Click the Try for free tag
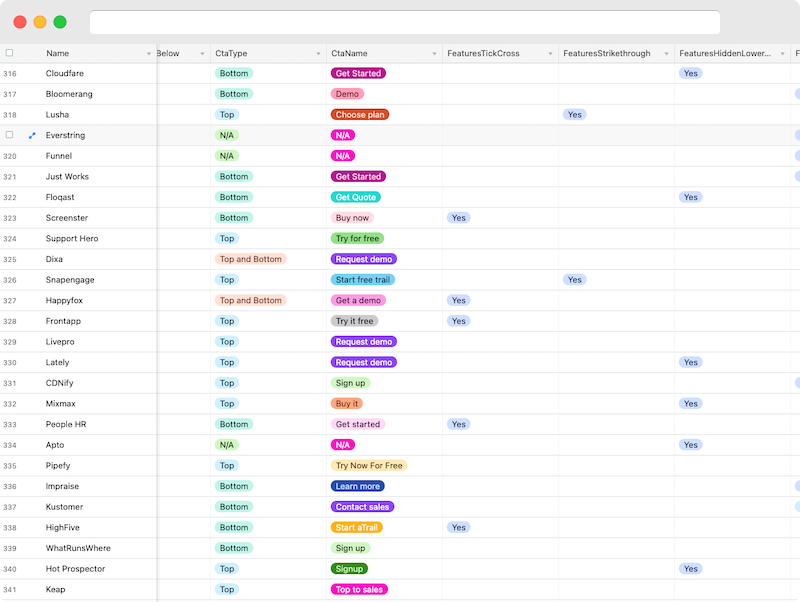 tap(357, 239)
